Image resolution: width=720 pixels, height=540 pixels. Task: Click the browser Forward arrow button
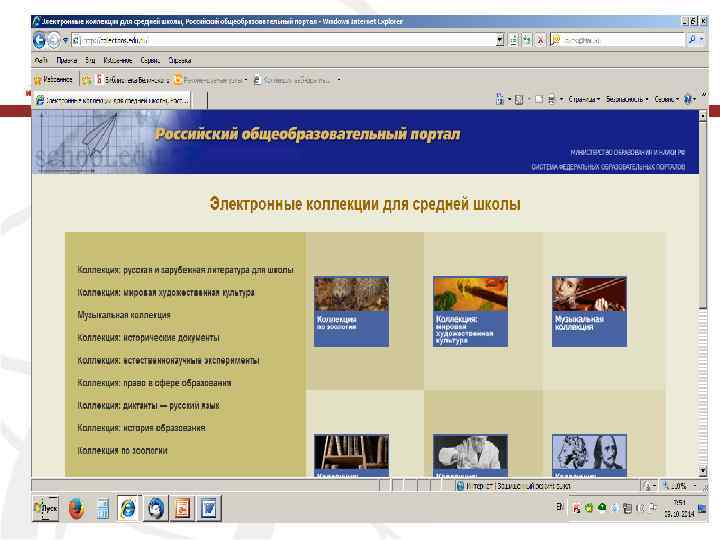coord(54,40)
